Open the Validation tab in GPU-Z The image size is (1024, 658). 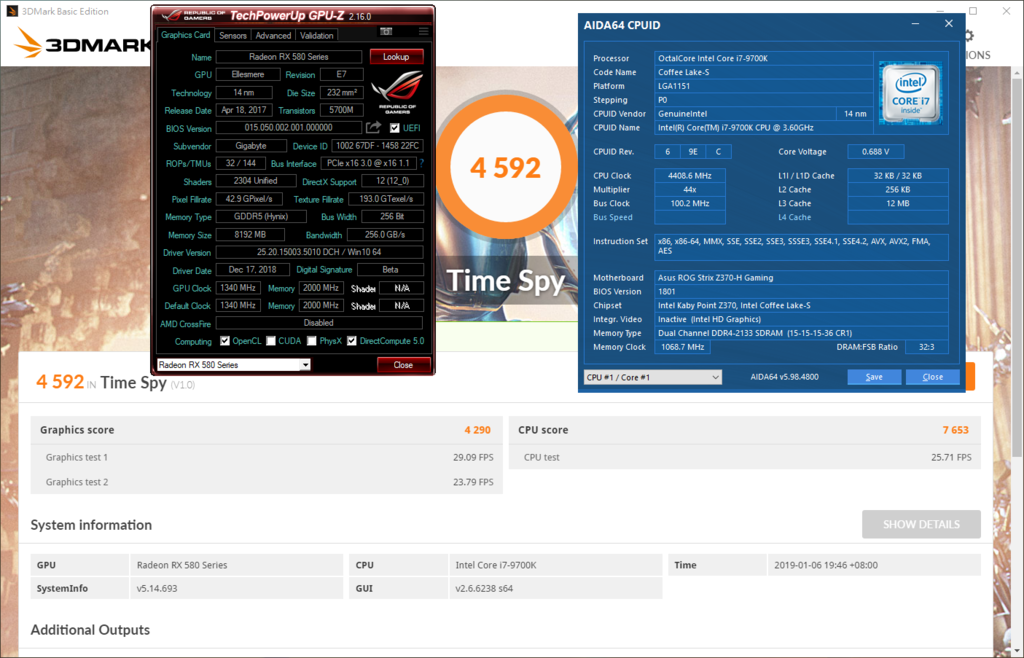[x=317, y=36]
